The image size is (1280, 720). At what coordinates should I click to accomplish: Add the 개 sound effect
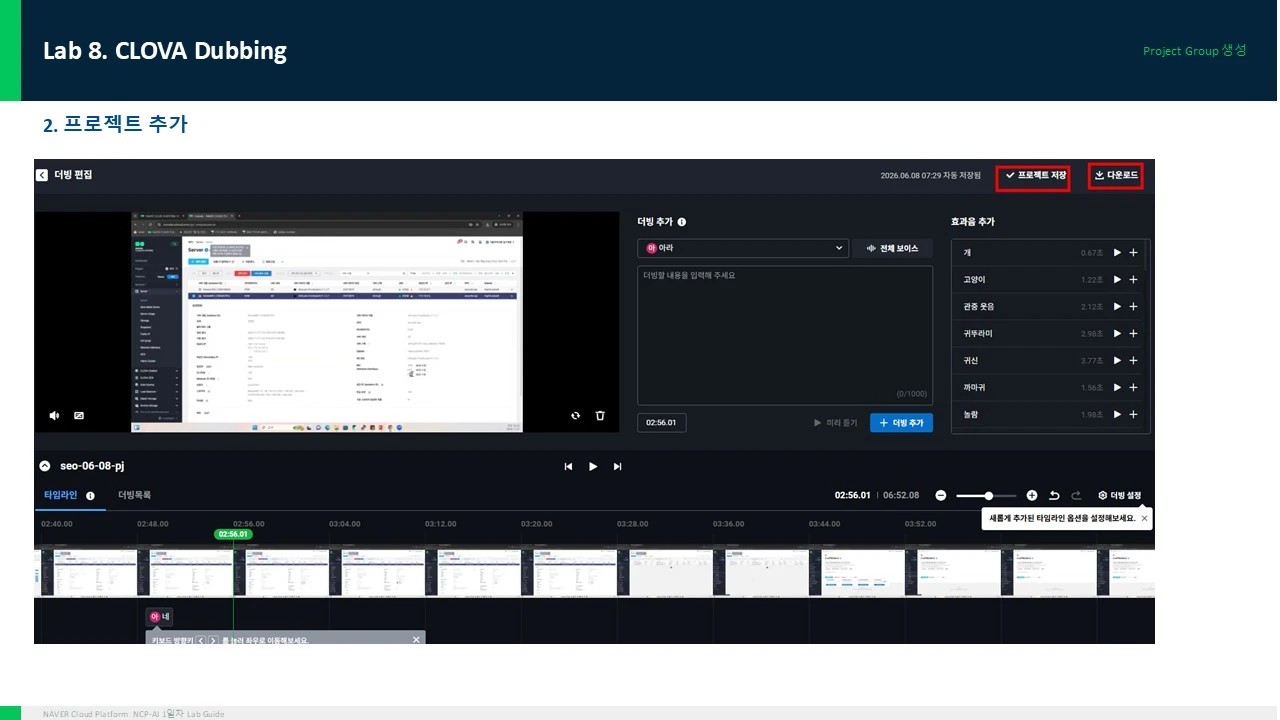pyautogui.click(x=1133, y=253)
